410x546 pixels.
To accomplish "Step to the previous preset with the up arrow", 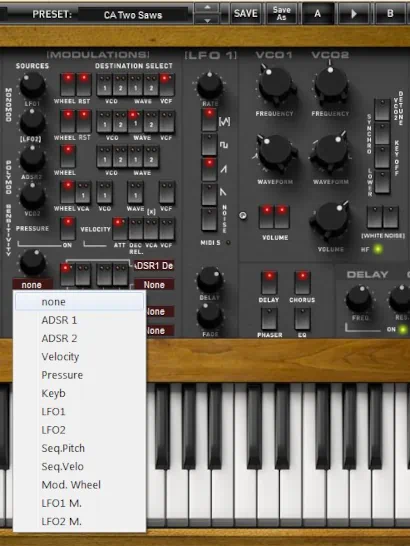I will pos(207,8).
